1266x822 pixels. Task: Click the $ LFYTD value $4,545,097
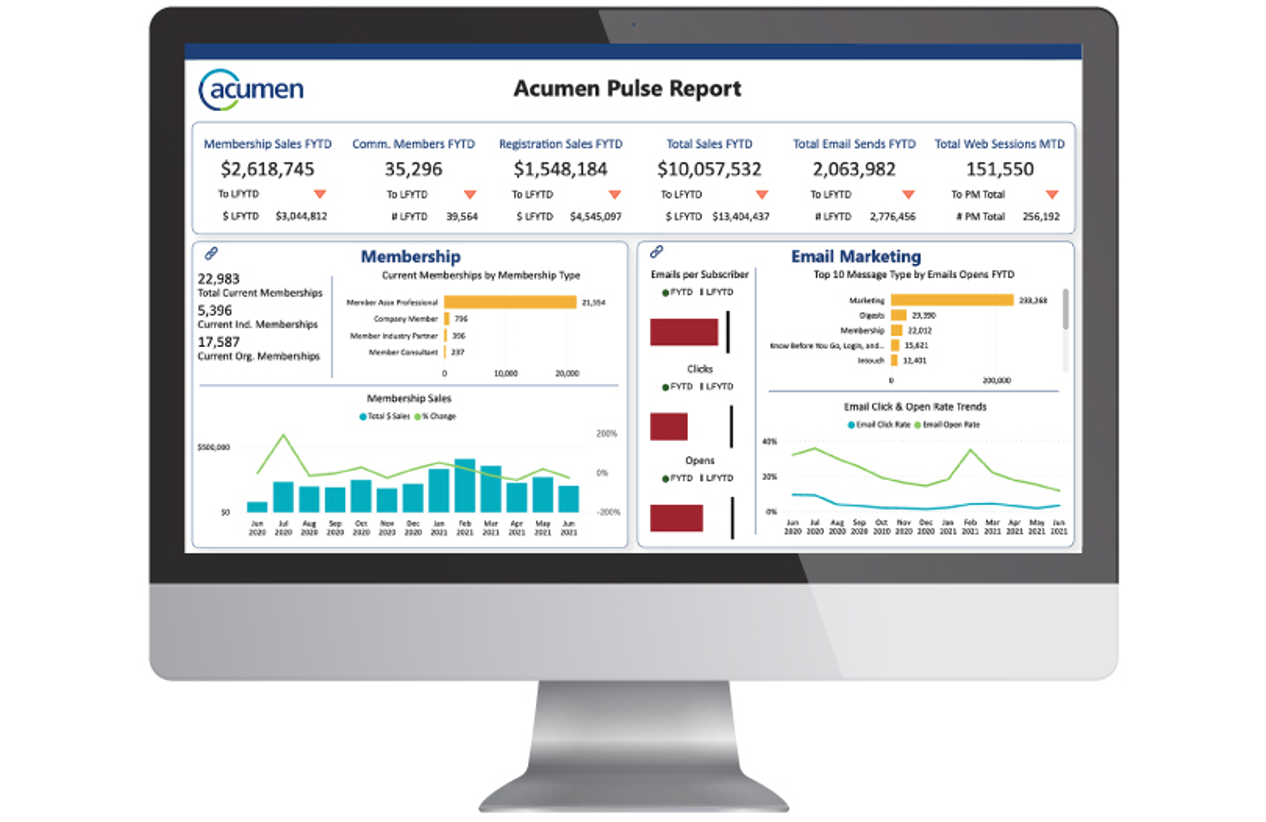point(596,216)
